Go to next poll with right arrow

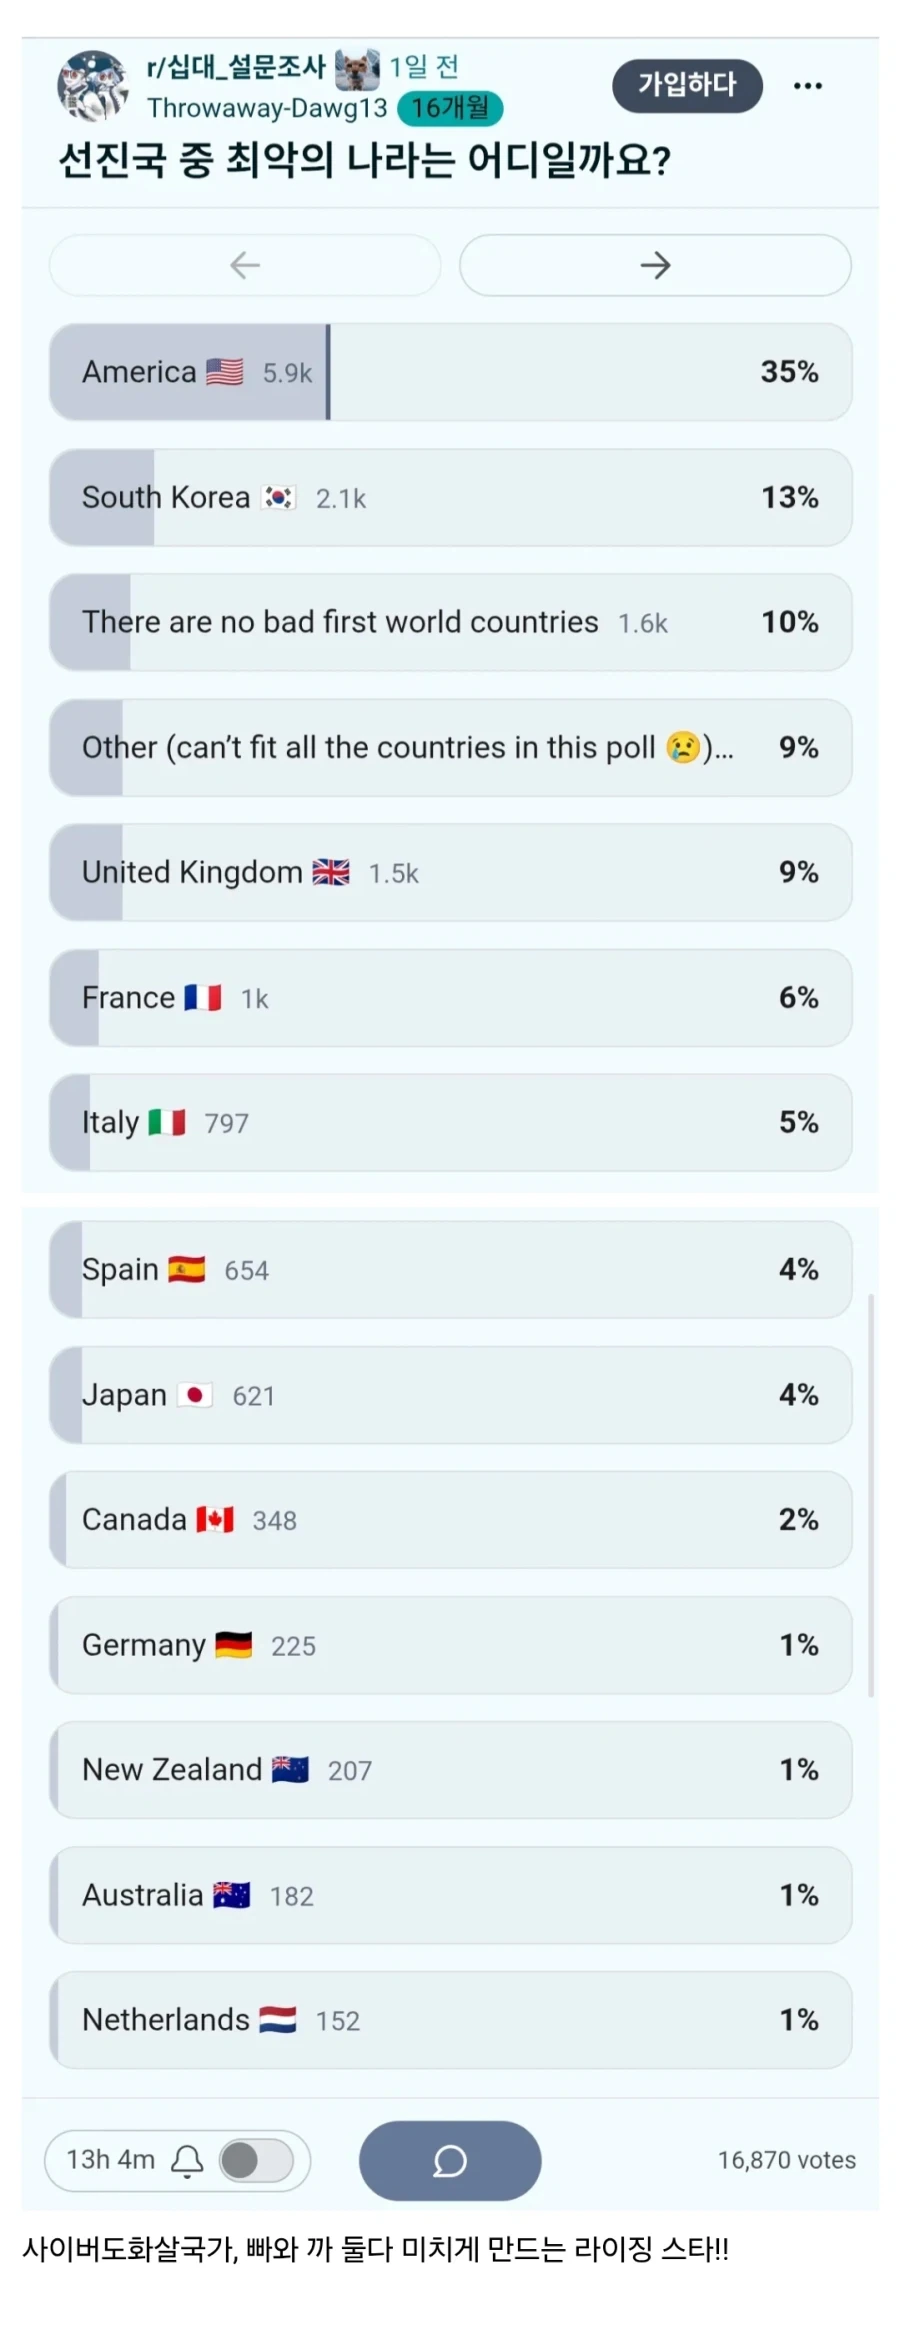pyautogui.click(x=655, y=265)
